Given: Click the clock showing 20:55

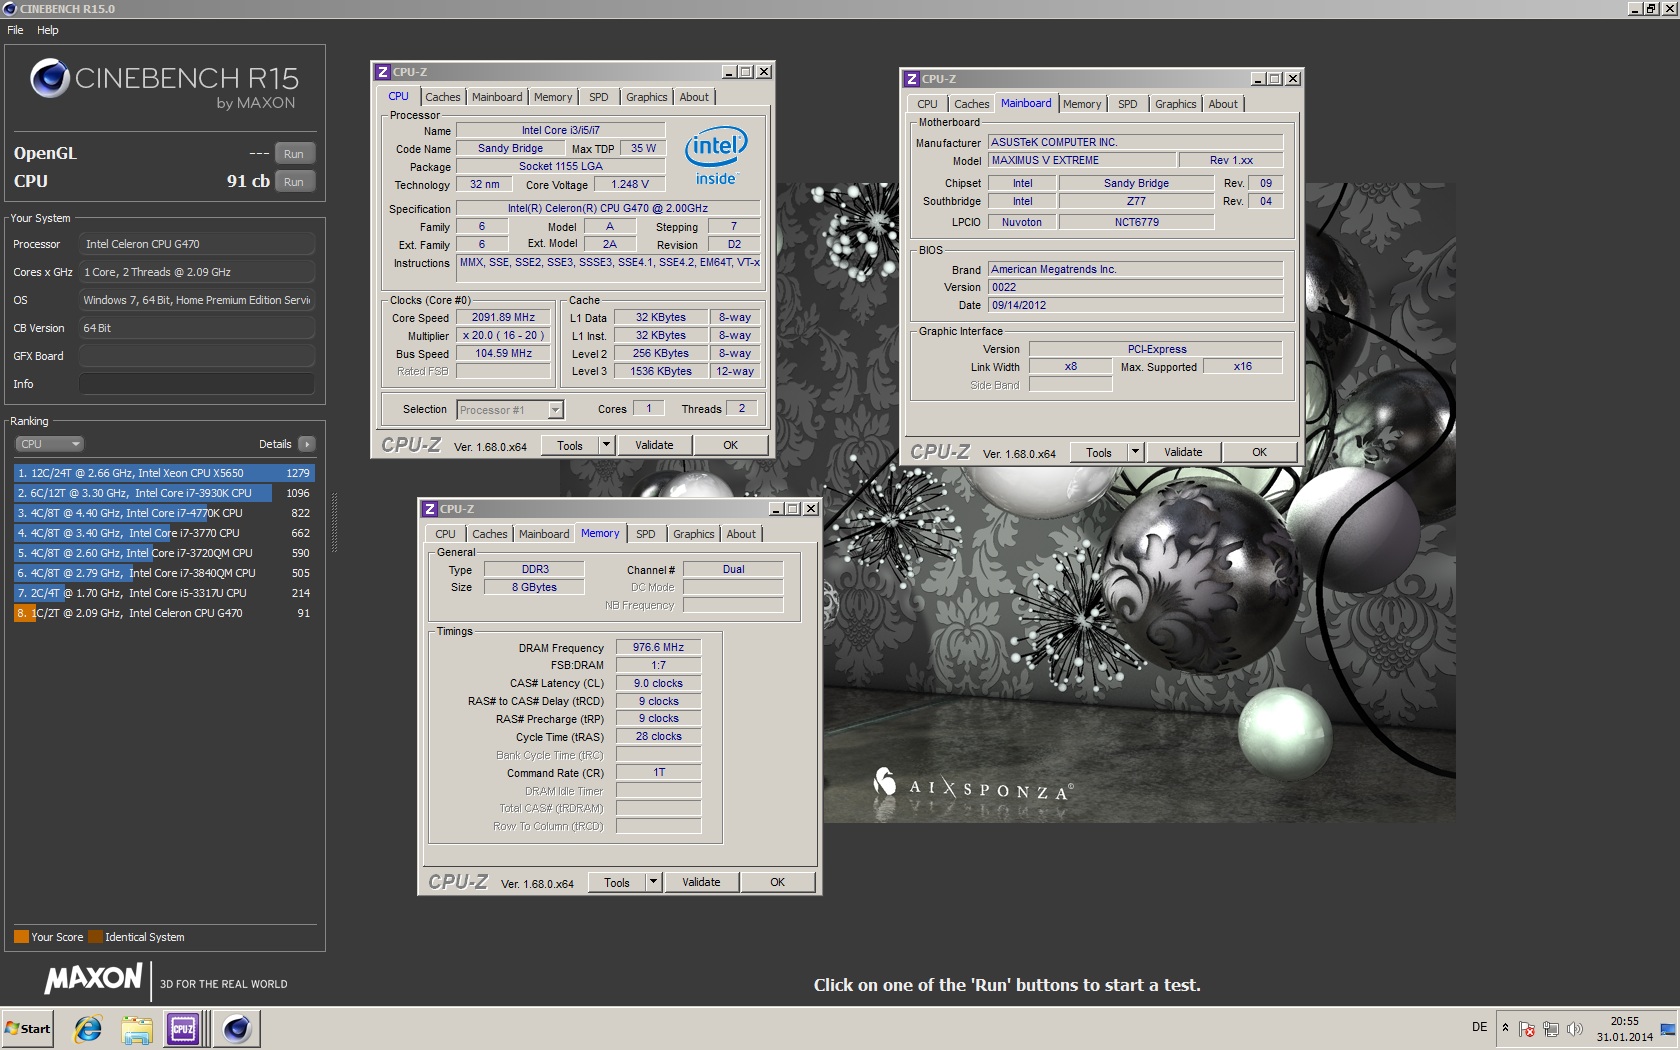Looking at the screenshot, I should (1624, 1021).
